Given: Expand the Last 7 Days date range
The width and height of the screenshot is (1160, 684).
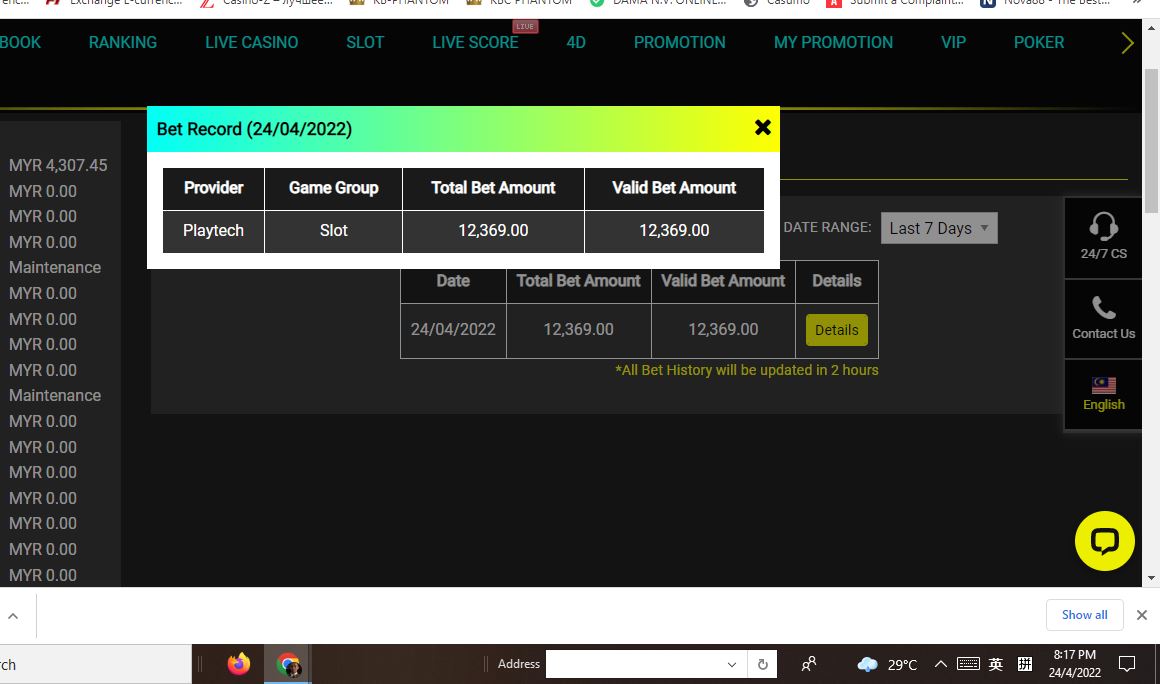Looking at the screenshot, I should pos(938,228).
